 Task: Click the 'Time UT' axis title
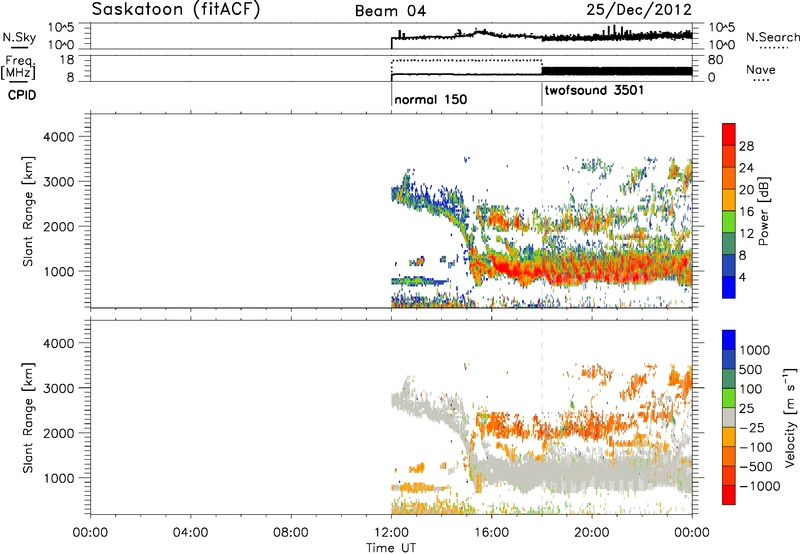pyautogui.click(x=391, y=548)
